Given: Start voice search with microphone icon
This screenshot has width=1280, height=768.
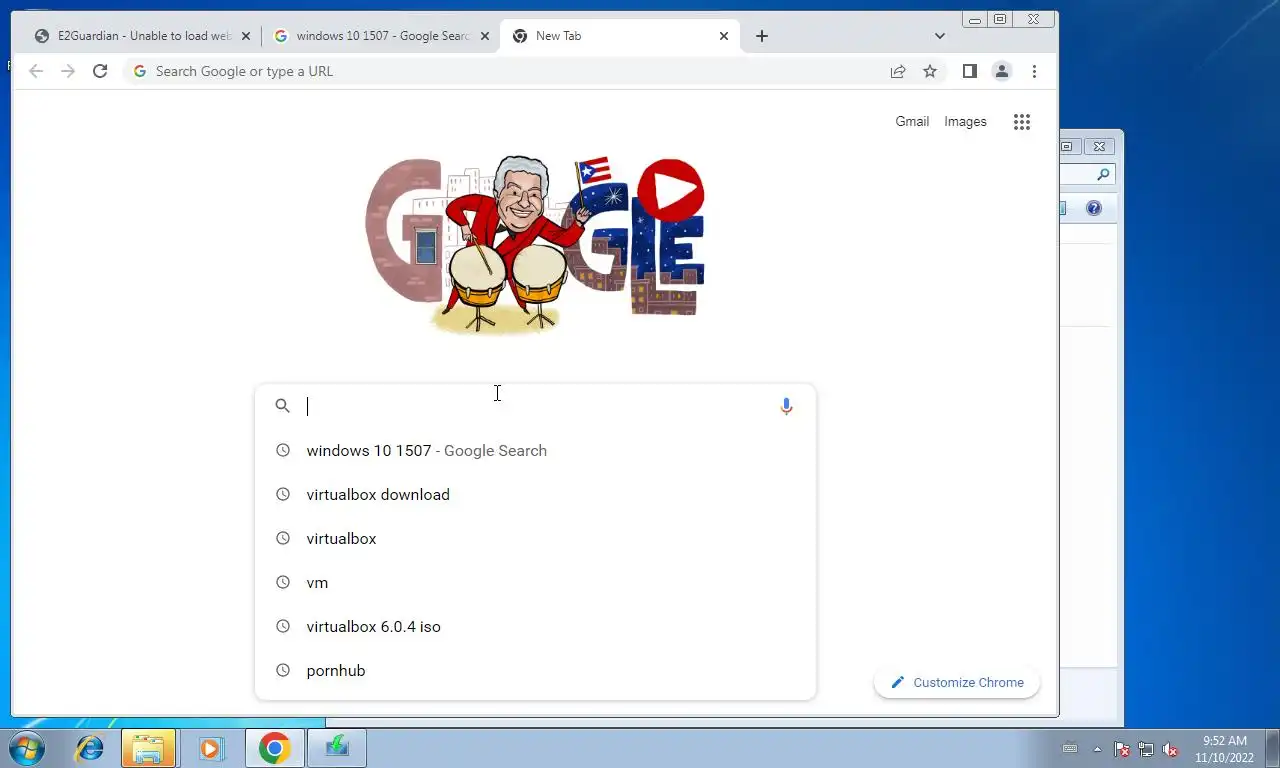Looking at the screenshot, I should point(786,406).
